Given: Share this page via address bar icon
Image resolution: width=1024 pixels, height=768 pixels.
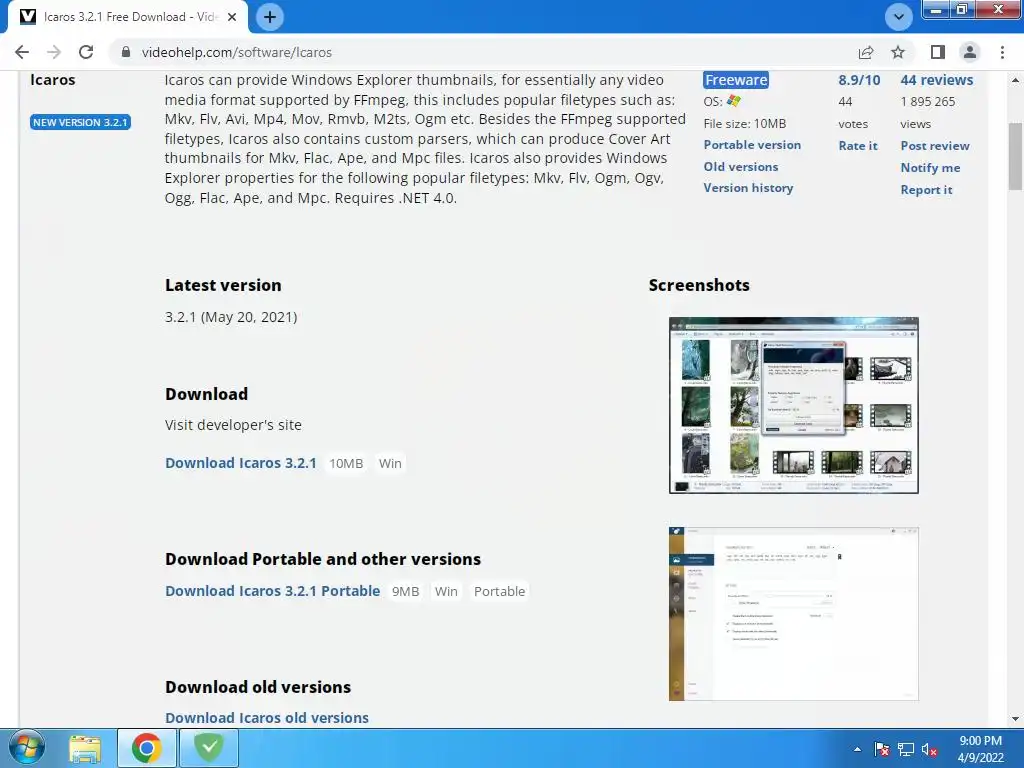Looking at the screenshot, I should pyautogui.click(x=866, y=52).
